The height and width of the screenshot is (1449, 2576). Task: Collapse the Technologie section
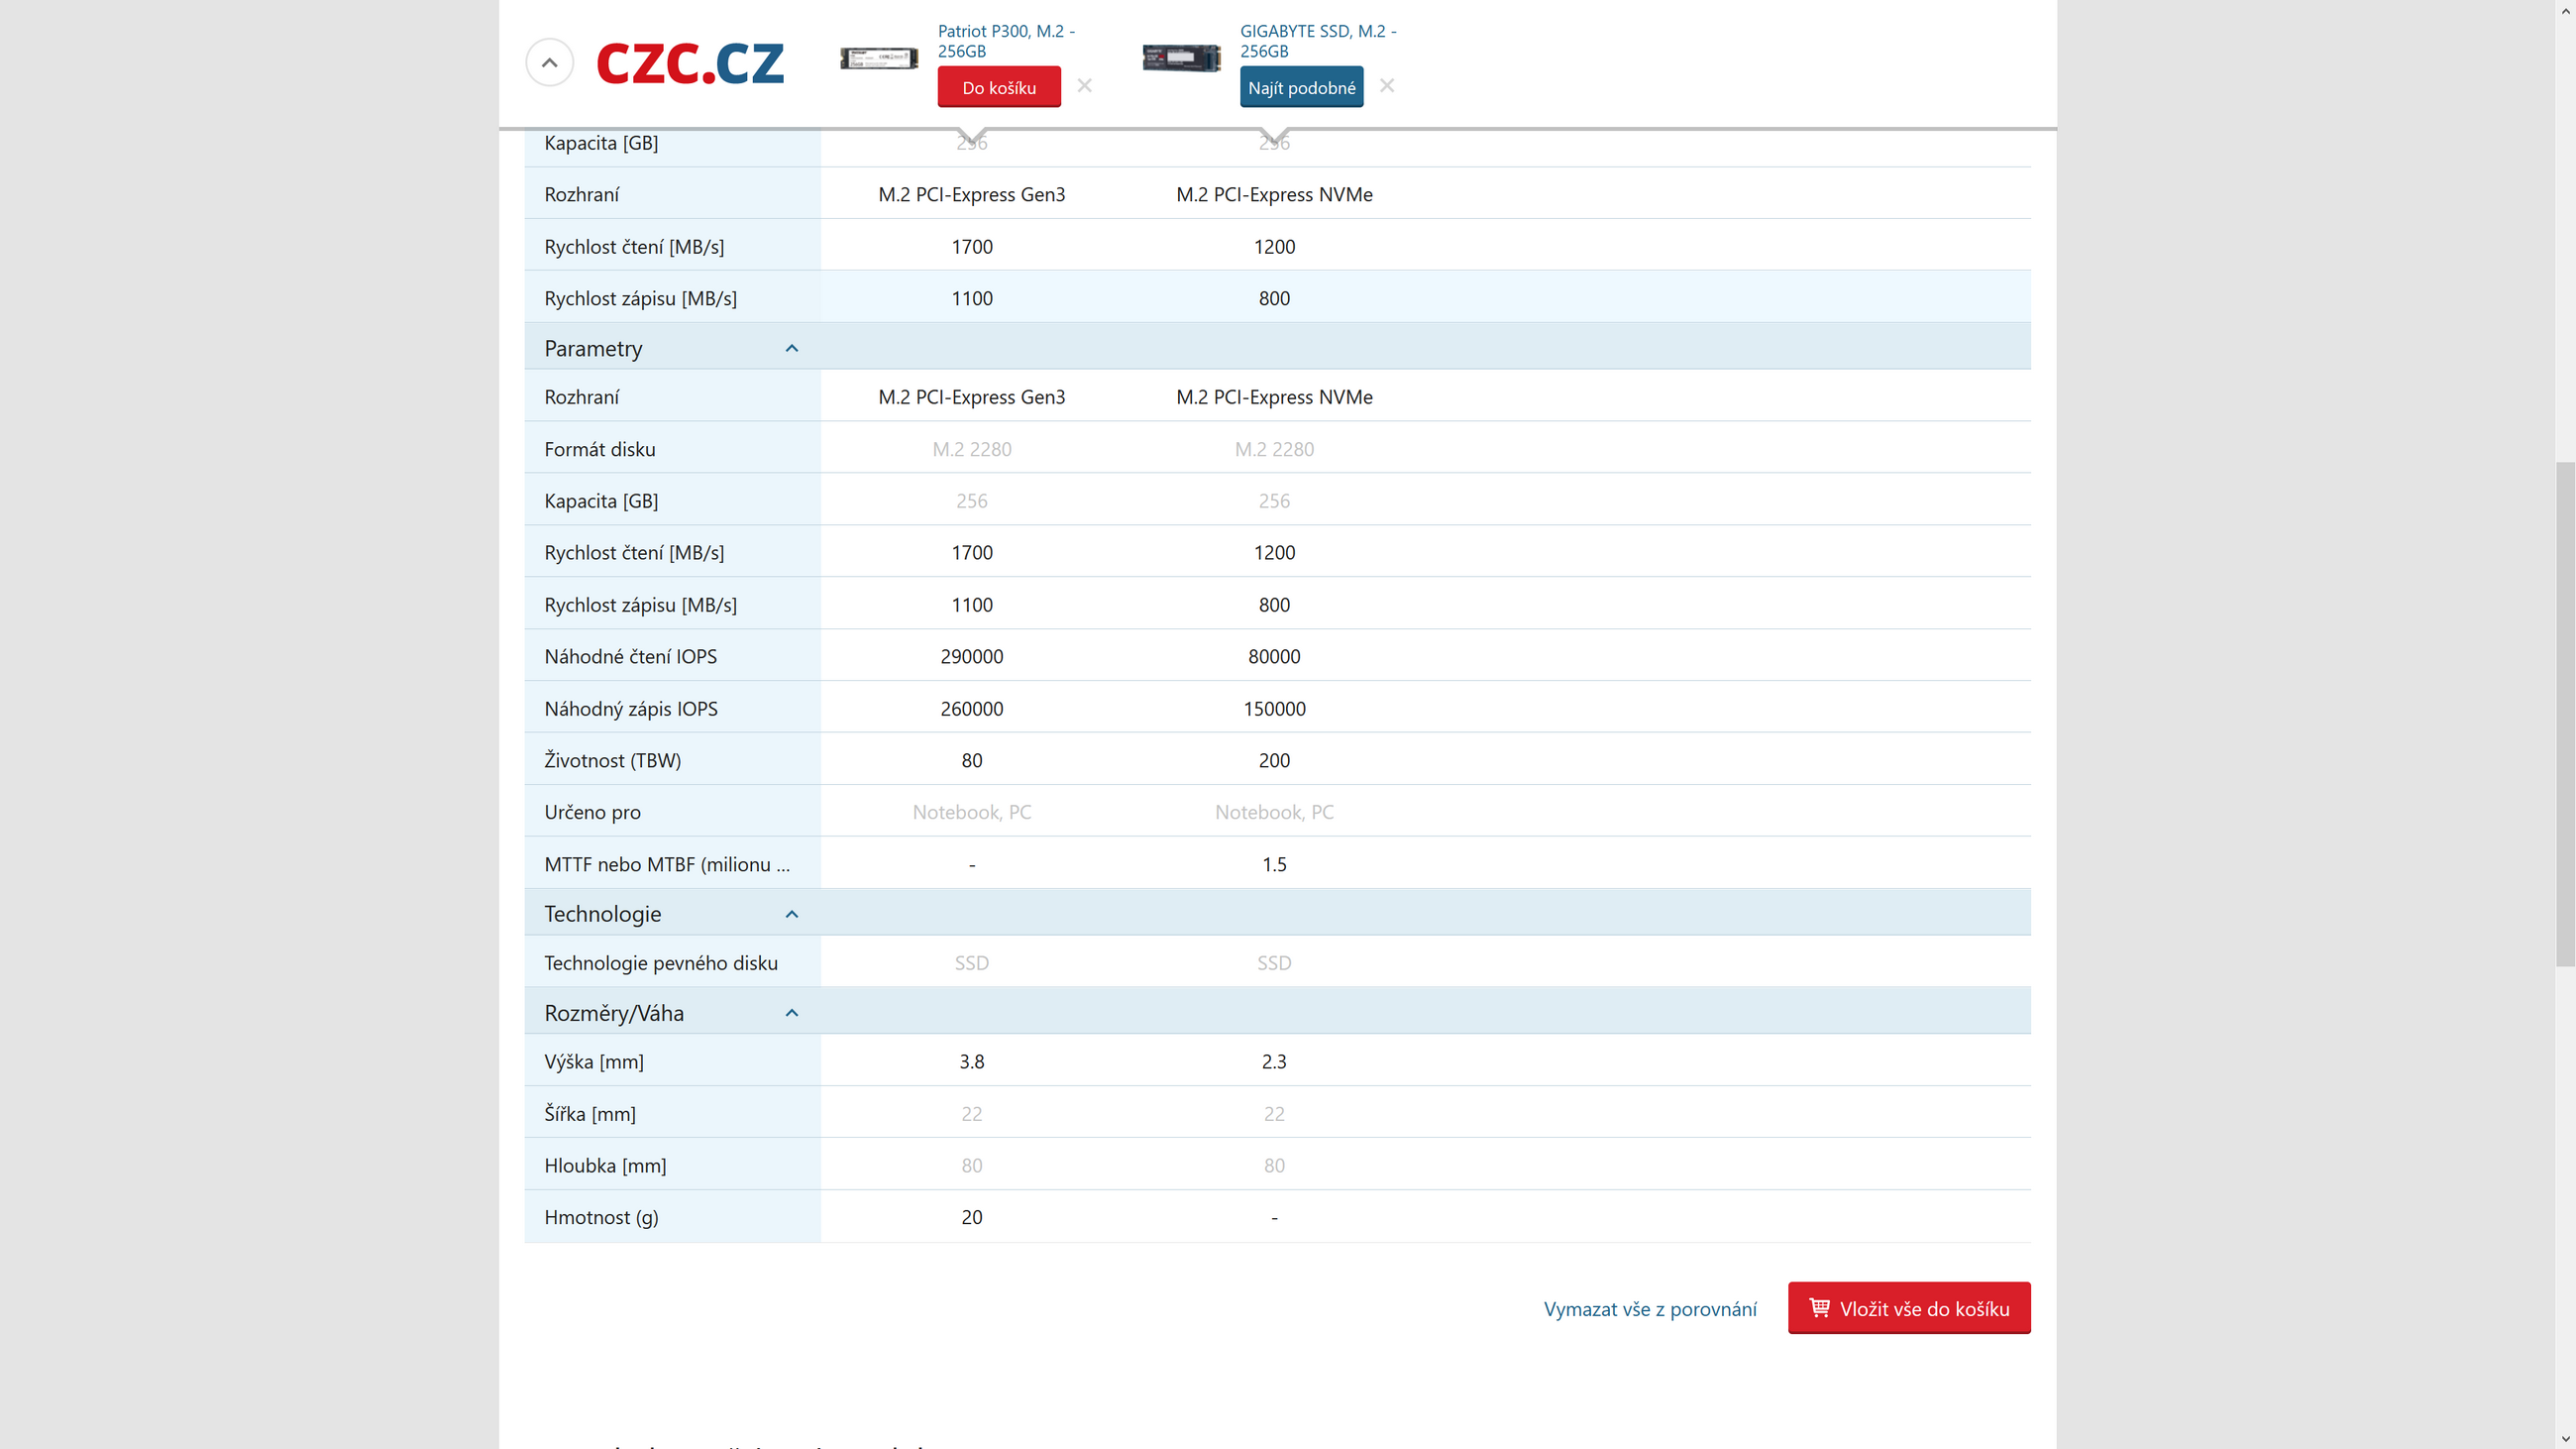tap(791, 914)
